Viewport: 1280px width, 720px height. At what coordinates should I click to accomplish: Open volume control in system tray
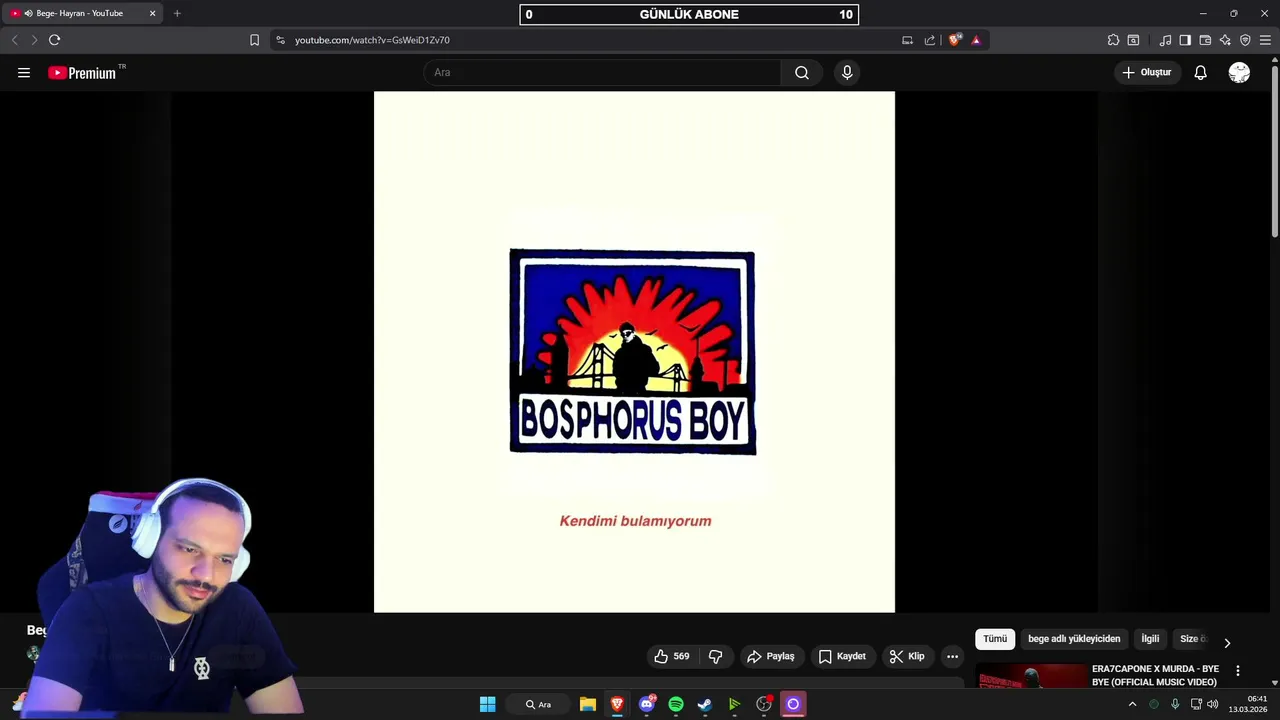[1213, 704]
